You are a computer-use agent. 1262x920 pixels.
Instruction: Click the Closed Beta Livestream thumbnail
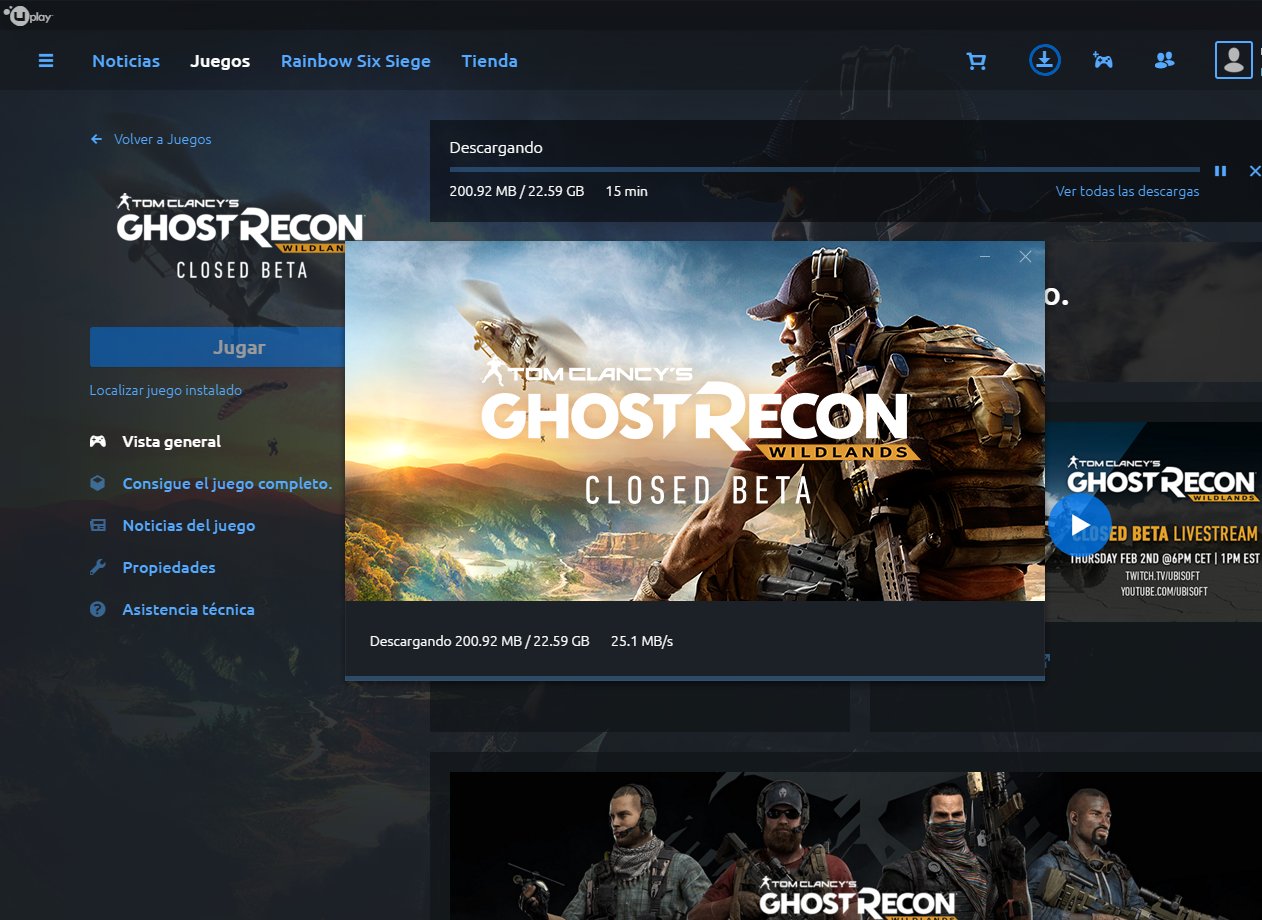point(1153,521)
